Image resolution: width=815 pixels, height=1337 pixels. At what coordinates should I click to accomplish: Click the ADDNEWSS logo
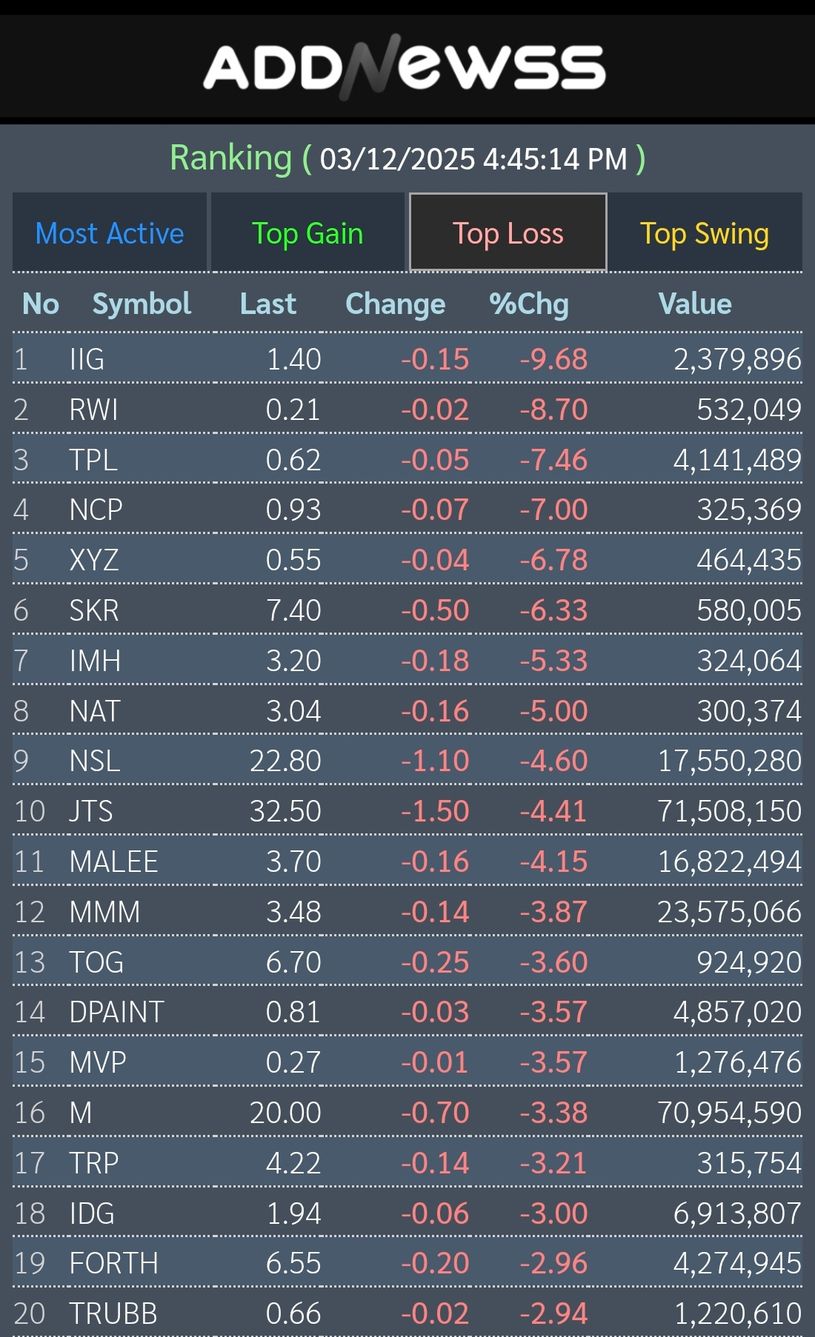click(x=404, y=67)
